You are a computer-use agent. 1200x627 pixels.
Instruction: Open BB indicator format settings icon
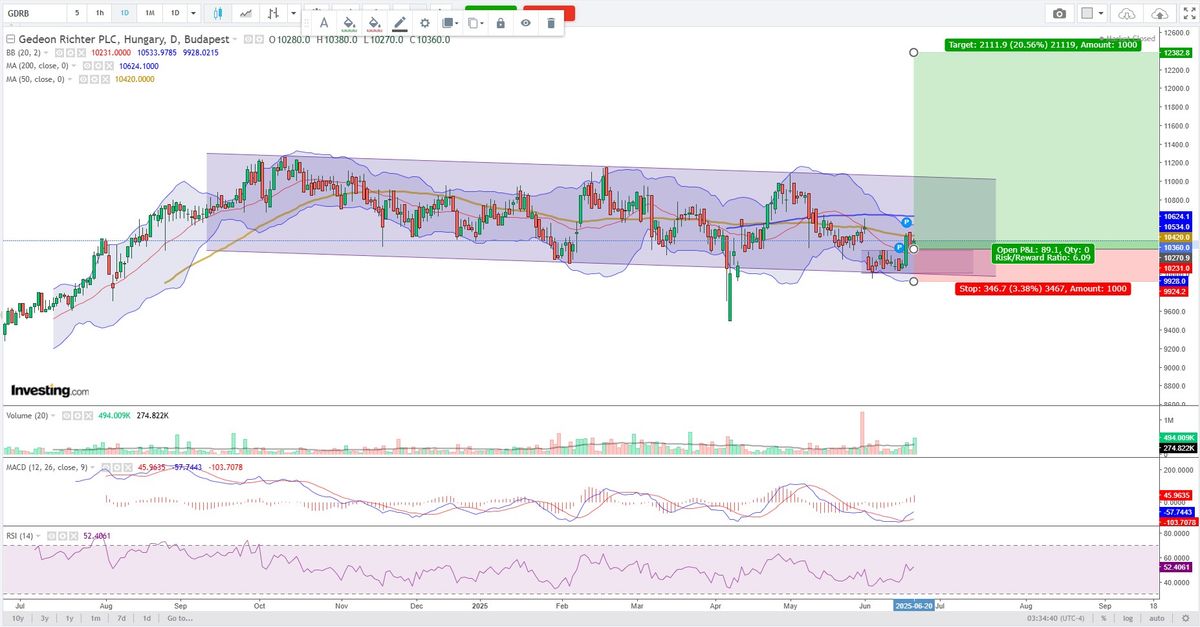click(x=70, y=52)
